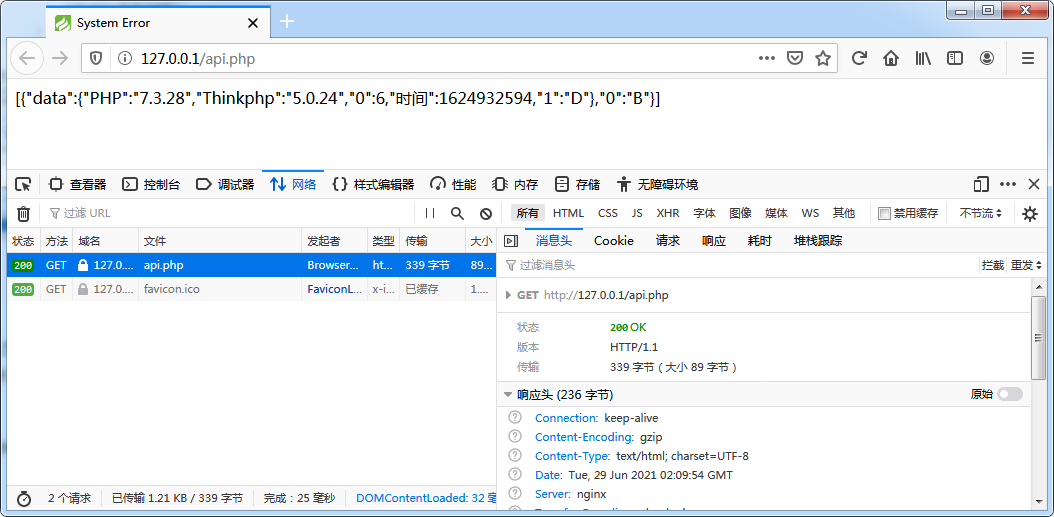The width and height of the screenshot is (1054, 517).
Task: Go to the Firefox home page
Action: (x=891, y=58)
